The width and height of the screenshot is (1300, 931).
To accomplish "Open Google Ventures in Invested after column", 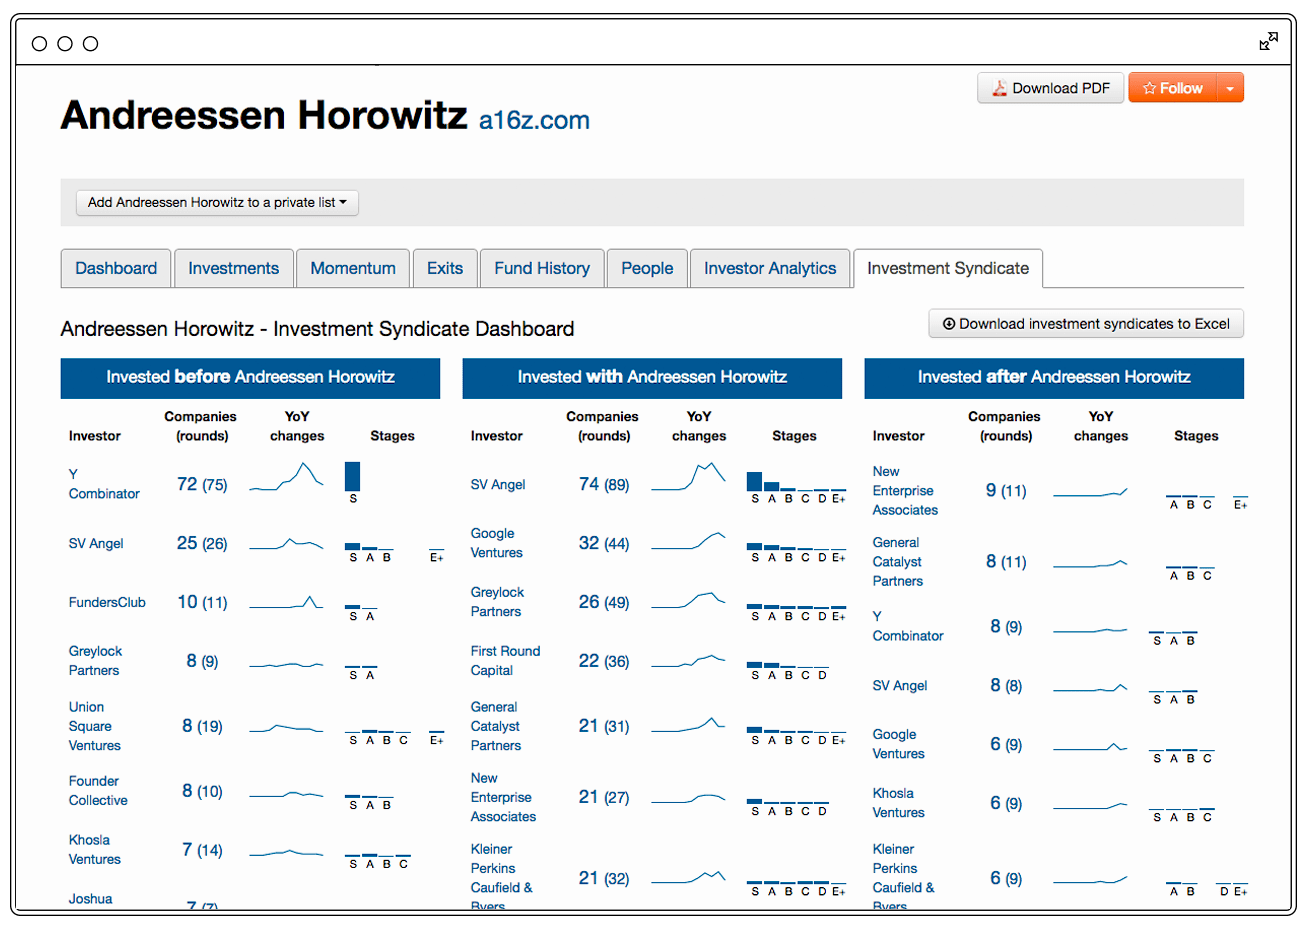I will (x=898, y=744).
